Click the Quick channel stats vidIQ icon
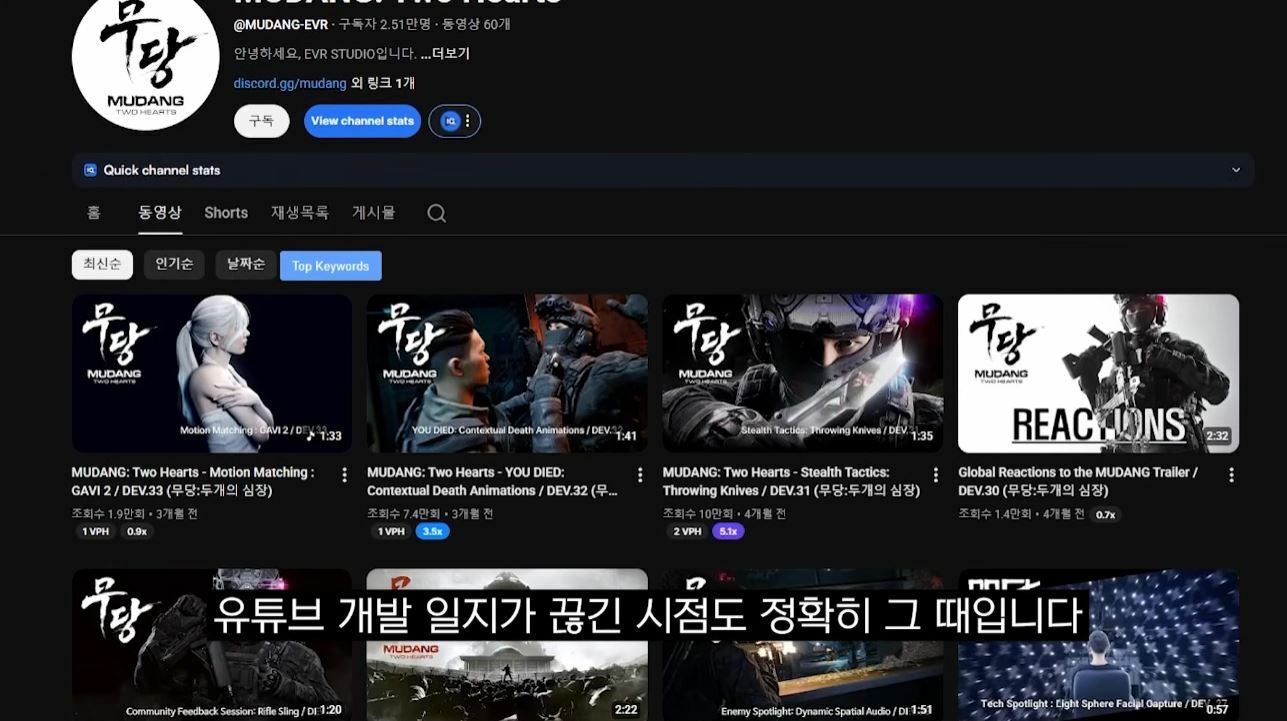The height and width of the screenshot is (721, 1287). tap(90, 170)
